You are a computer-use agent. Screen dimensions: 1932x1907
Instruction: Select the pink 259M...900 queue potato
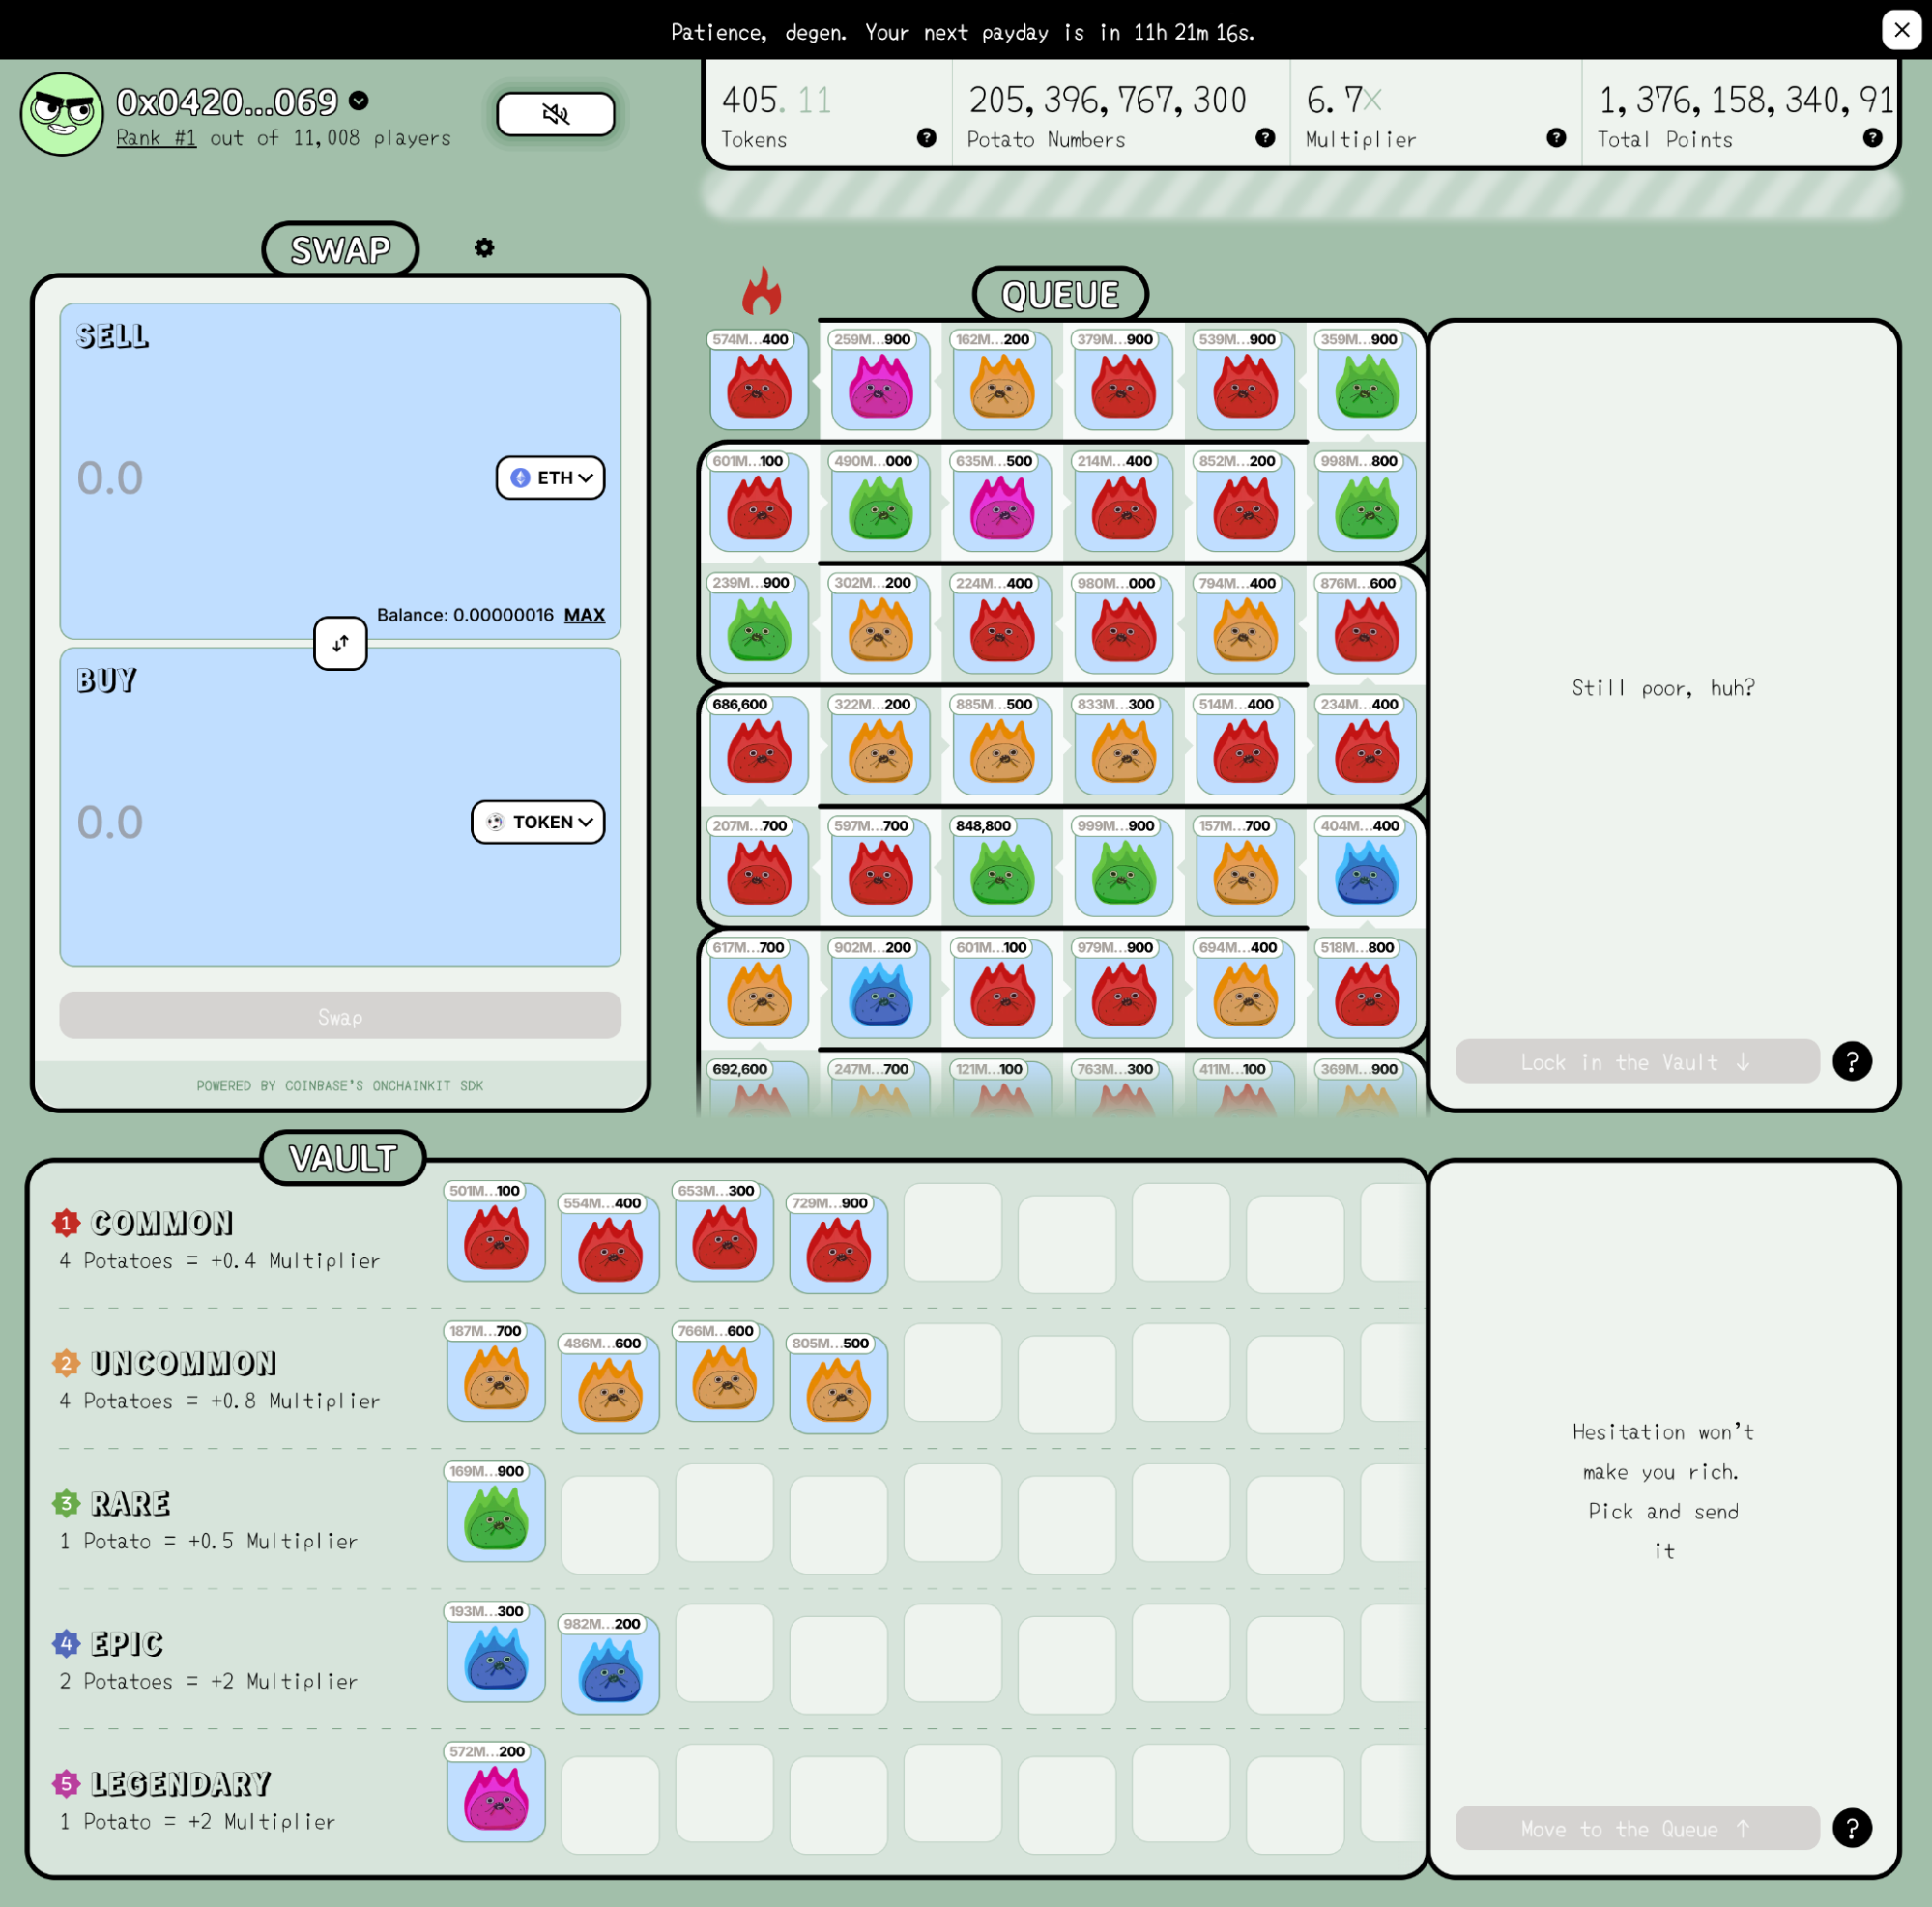[880, 385]
